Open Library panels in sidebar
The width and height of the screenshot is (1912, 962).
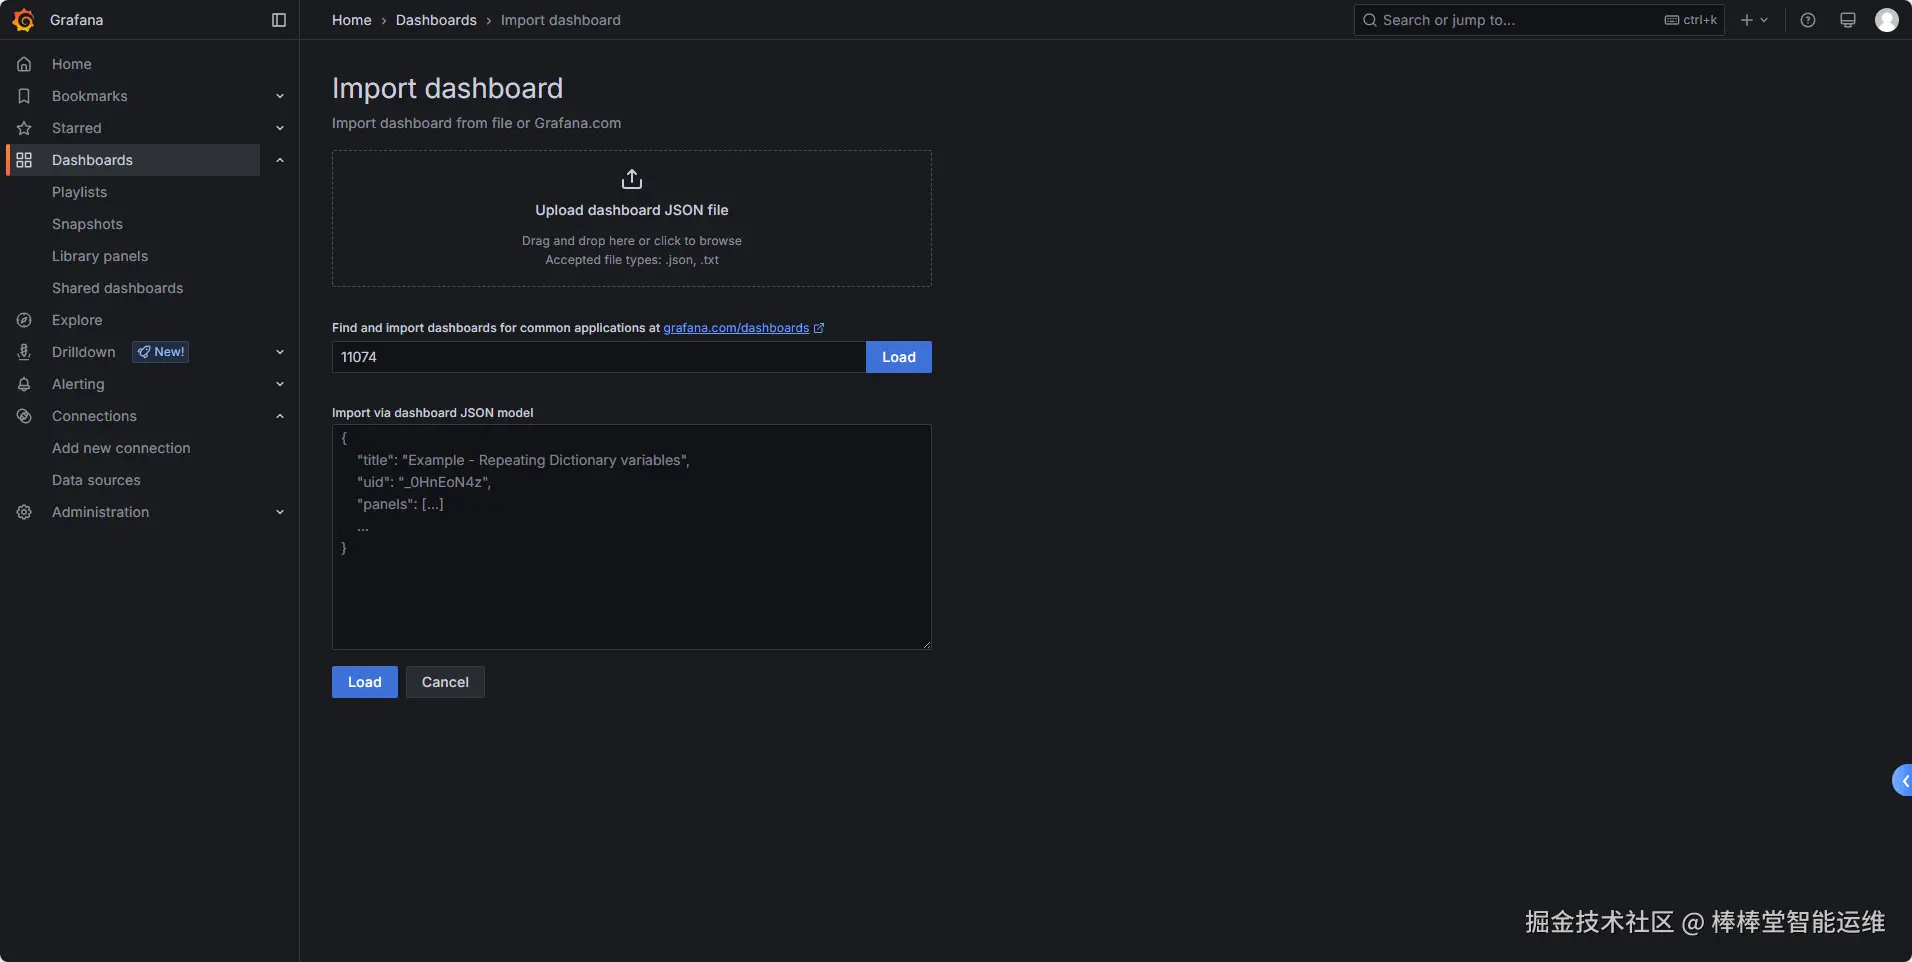click(x=100, y=256)
